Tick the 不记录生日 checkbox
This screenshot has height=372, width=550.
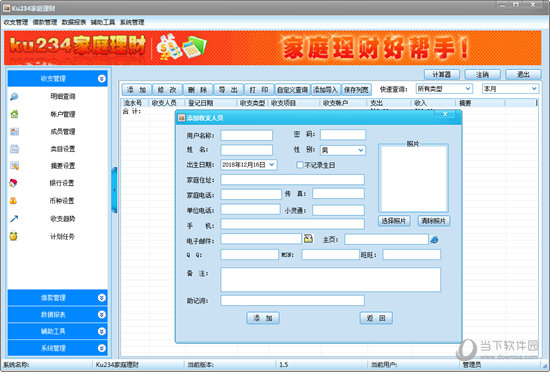[300, 165]
